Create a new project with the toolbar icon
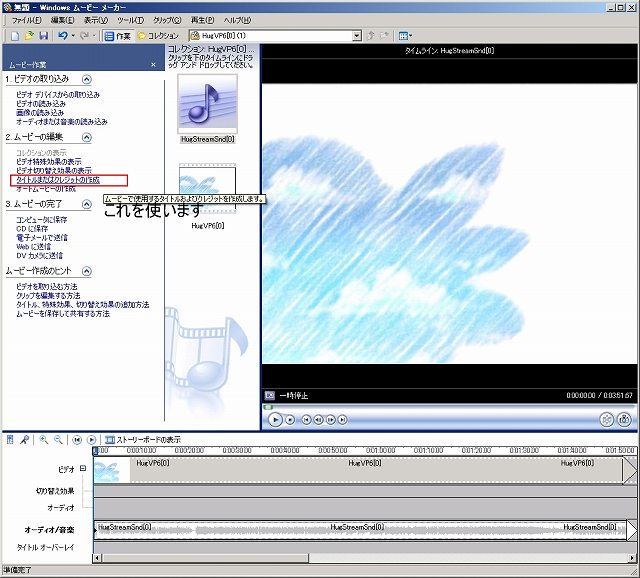This screenshot has width=640, height=578. pyautogui.click(x=15, y=36)
